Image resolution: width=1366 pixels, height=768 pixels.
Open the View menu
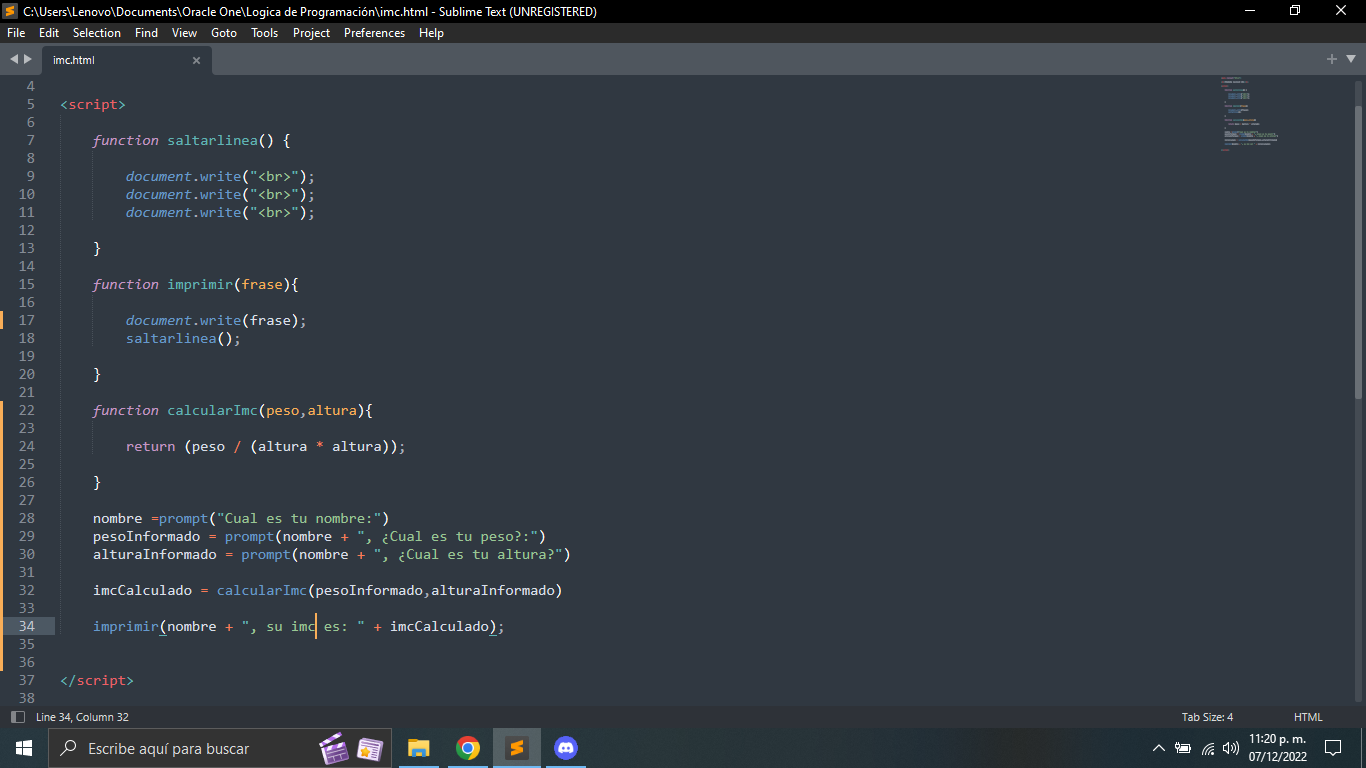tap(185, 33)
